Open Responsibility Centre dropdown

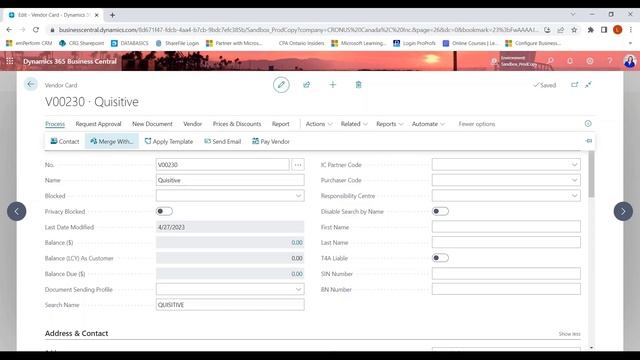point(574,196)
